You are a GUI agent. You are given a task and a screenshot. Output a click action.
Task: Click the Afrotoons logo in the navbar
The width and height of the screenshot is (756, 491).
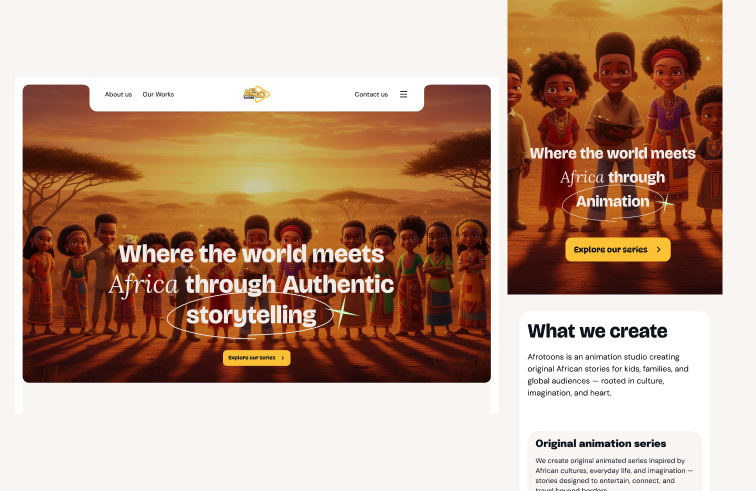click(x=256, y=94)
